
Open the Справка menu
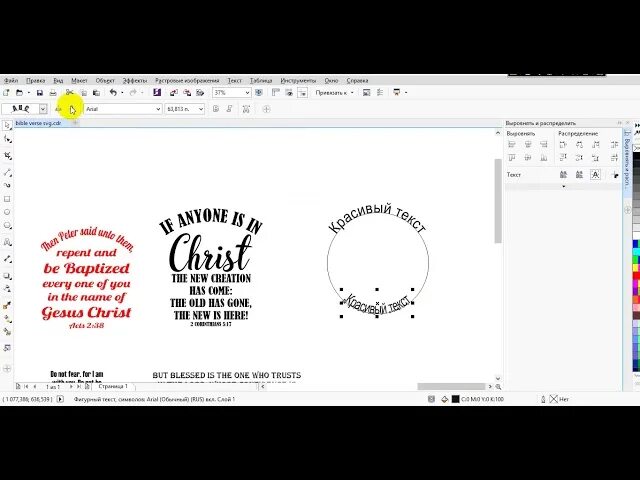pyautogui.click(x=358, y=80)
